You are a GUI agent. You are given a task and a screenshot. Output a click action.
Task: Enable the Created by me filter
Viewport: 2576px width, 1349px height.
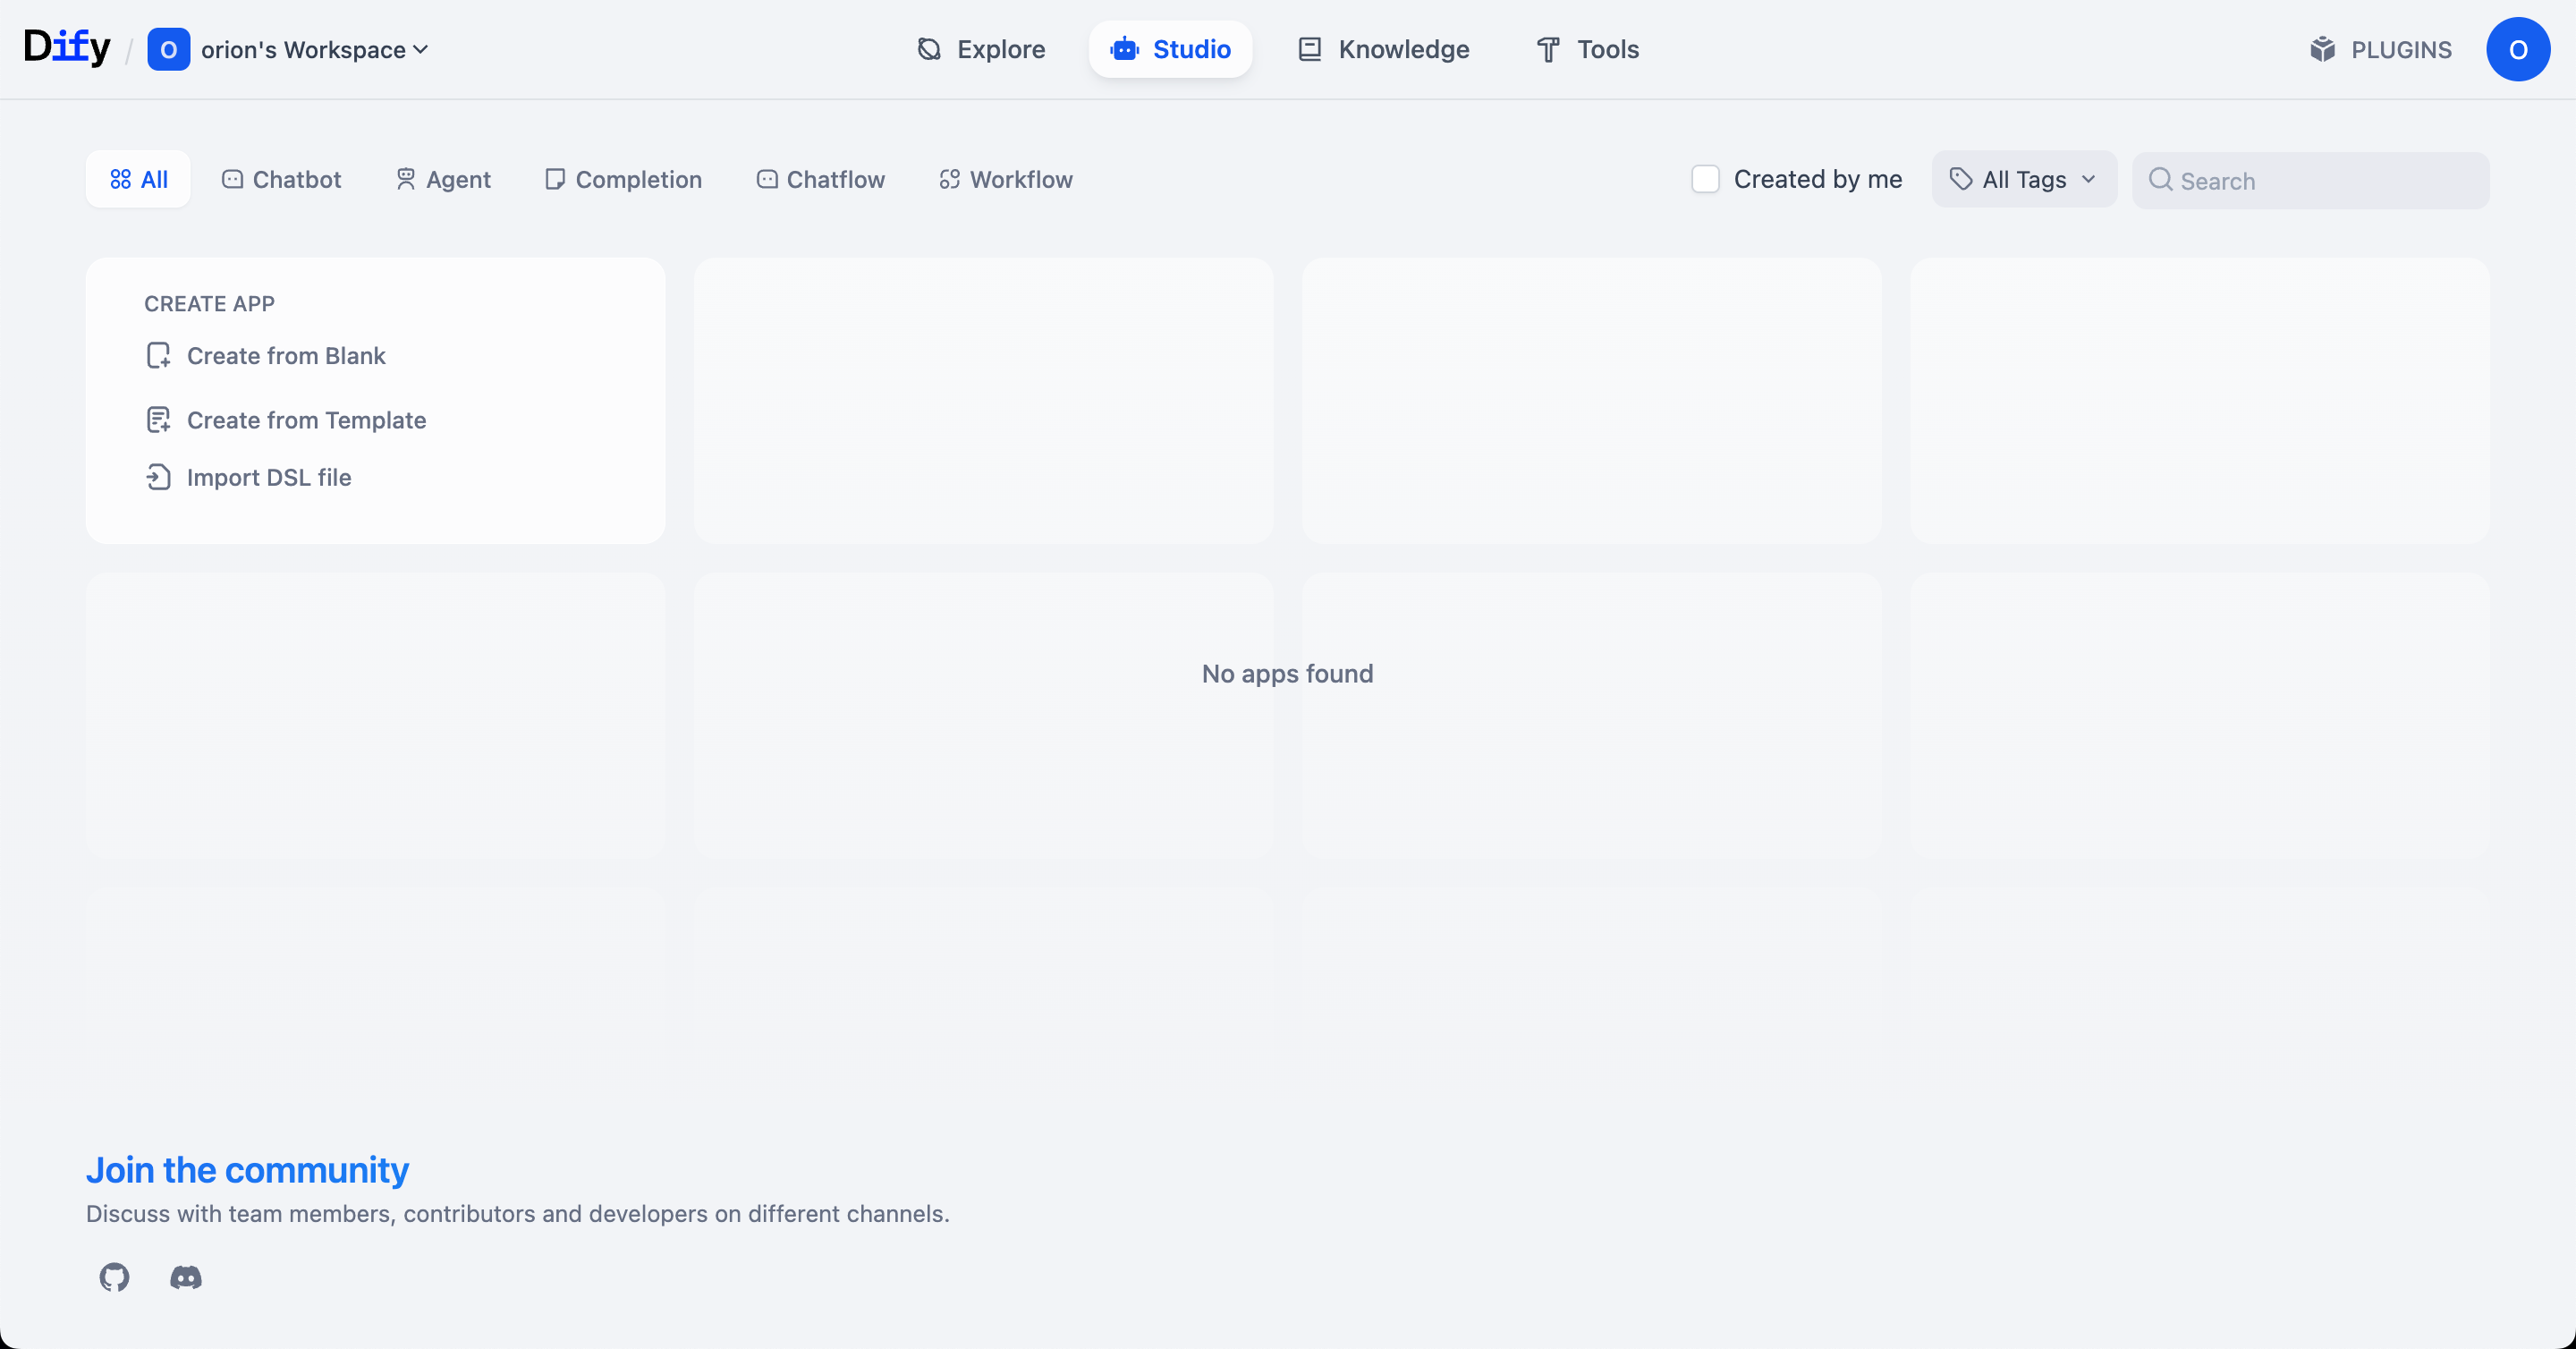pos(1706,178)
